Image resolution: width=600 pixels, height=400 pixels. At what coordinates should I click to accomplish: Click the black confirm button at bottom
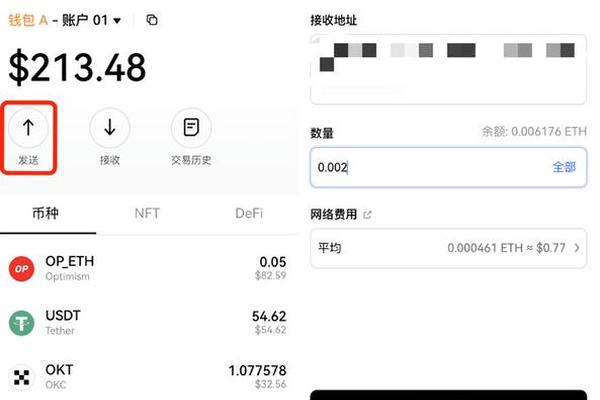tap(448, 395)
